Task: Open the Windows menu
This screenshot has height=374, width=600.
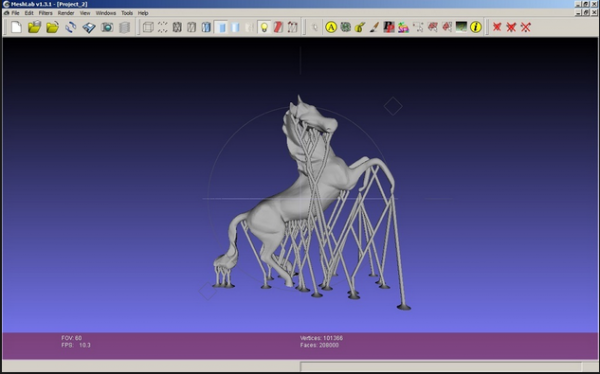Action: [x=106, y=13]
